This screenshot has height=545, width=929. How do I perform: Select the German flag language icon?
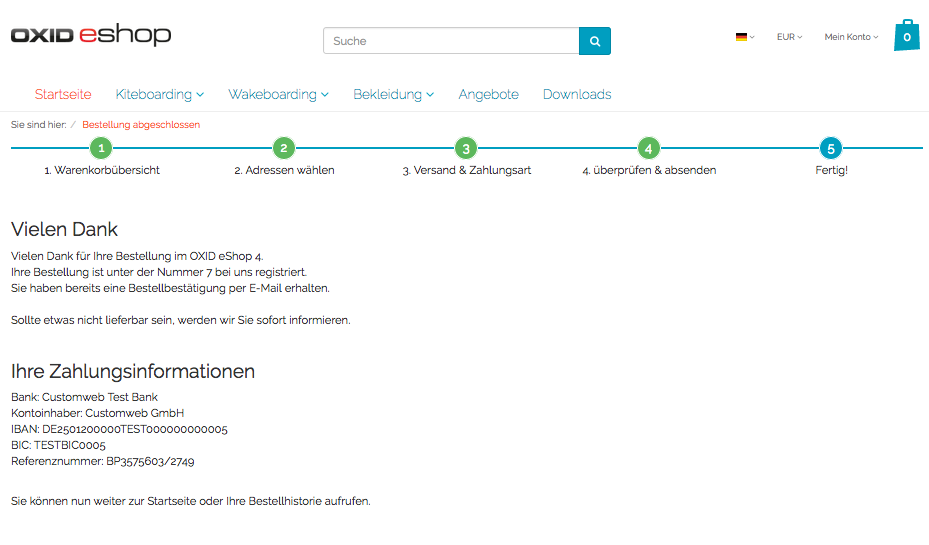tap(744, 37)
